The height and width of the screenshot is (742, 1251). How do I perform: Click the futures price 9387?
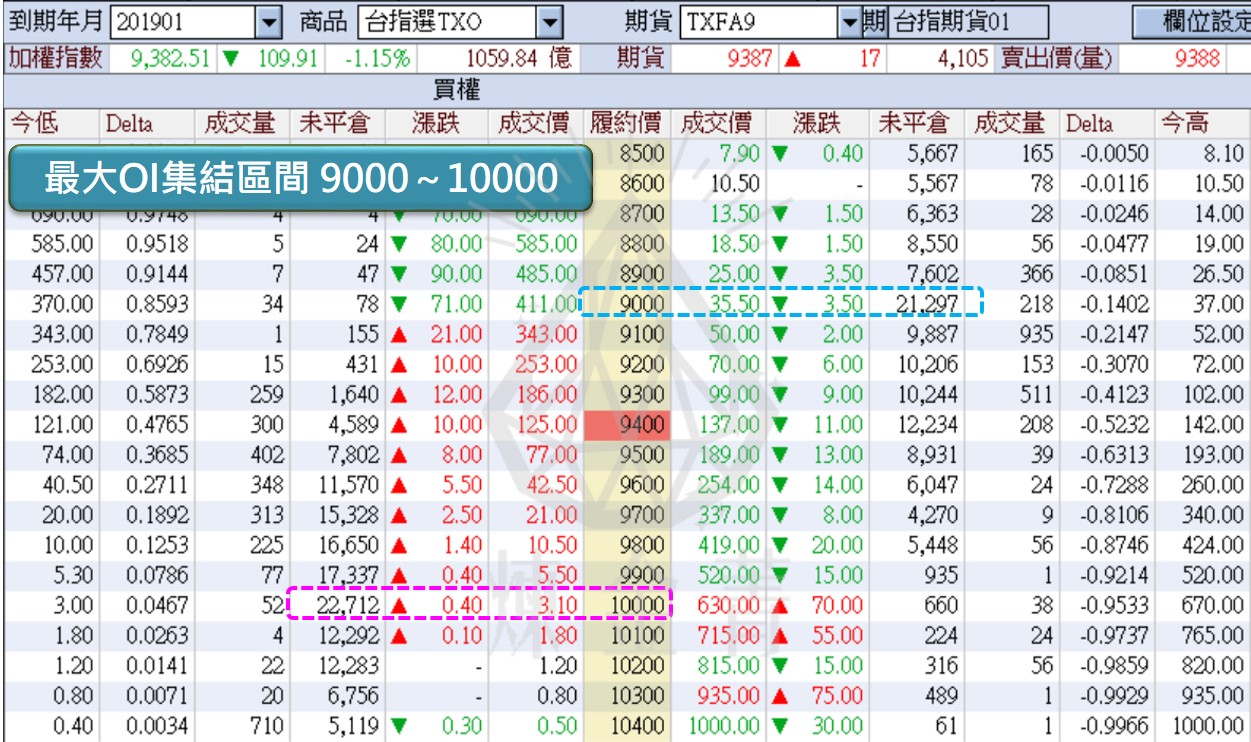(x=749, y=59)
